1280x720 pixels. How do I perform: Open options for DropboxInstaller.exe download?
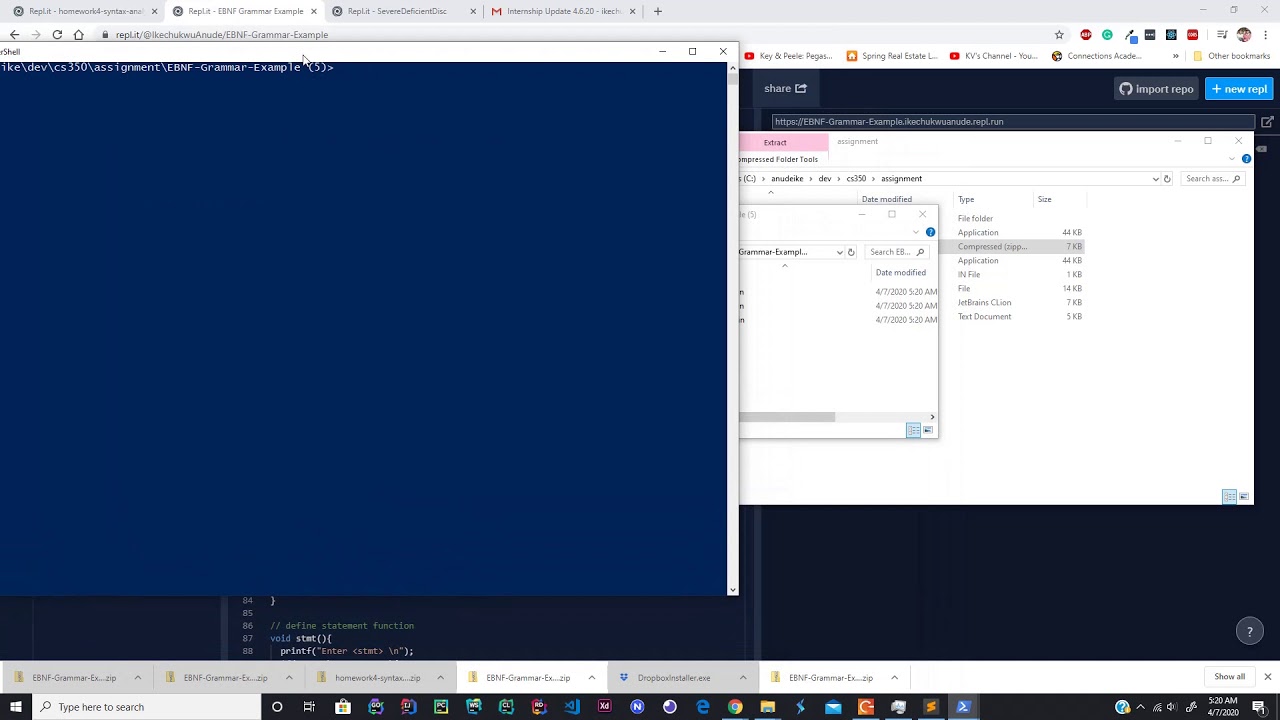pos(743,678)
